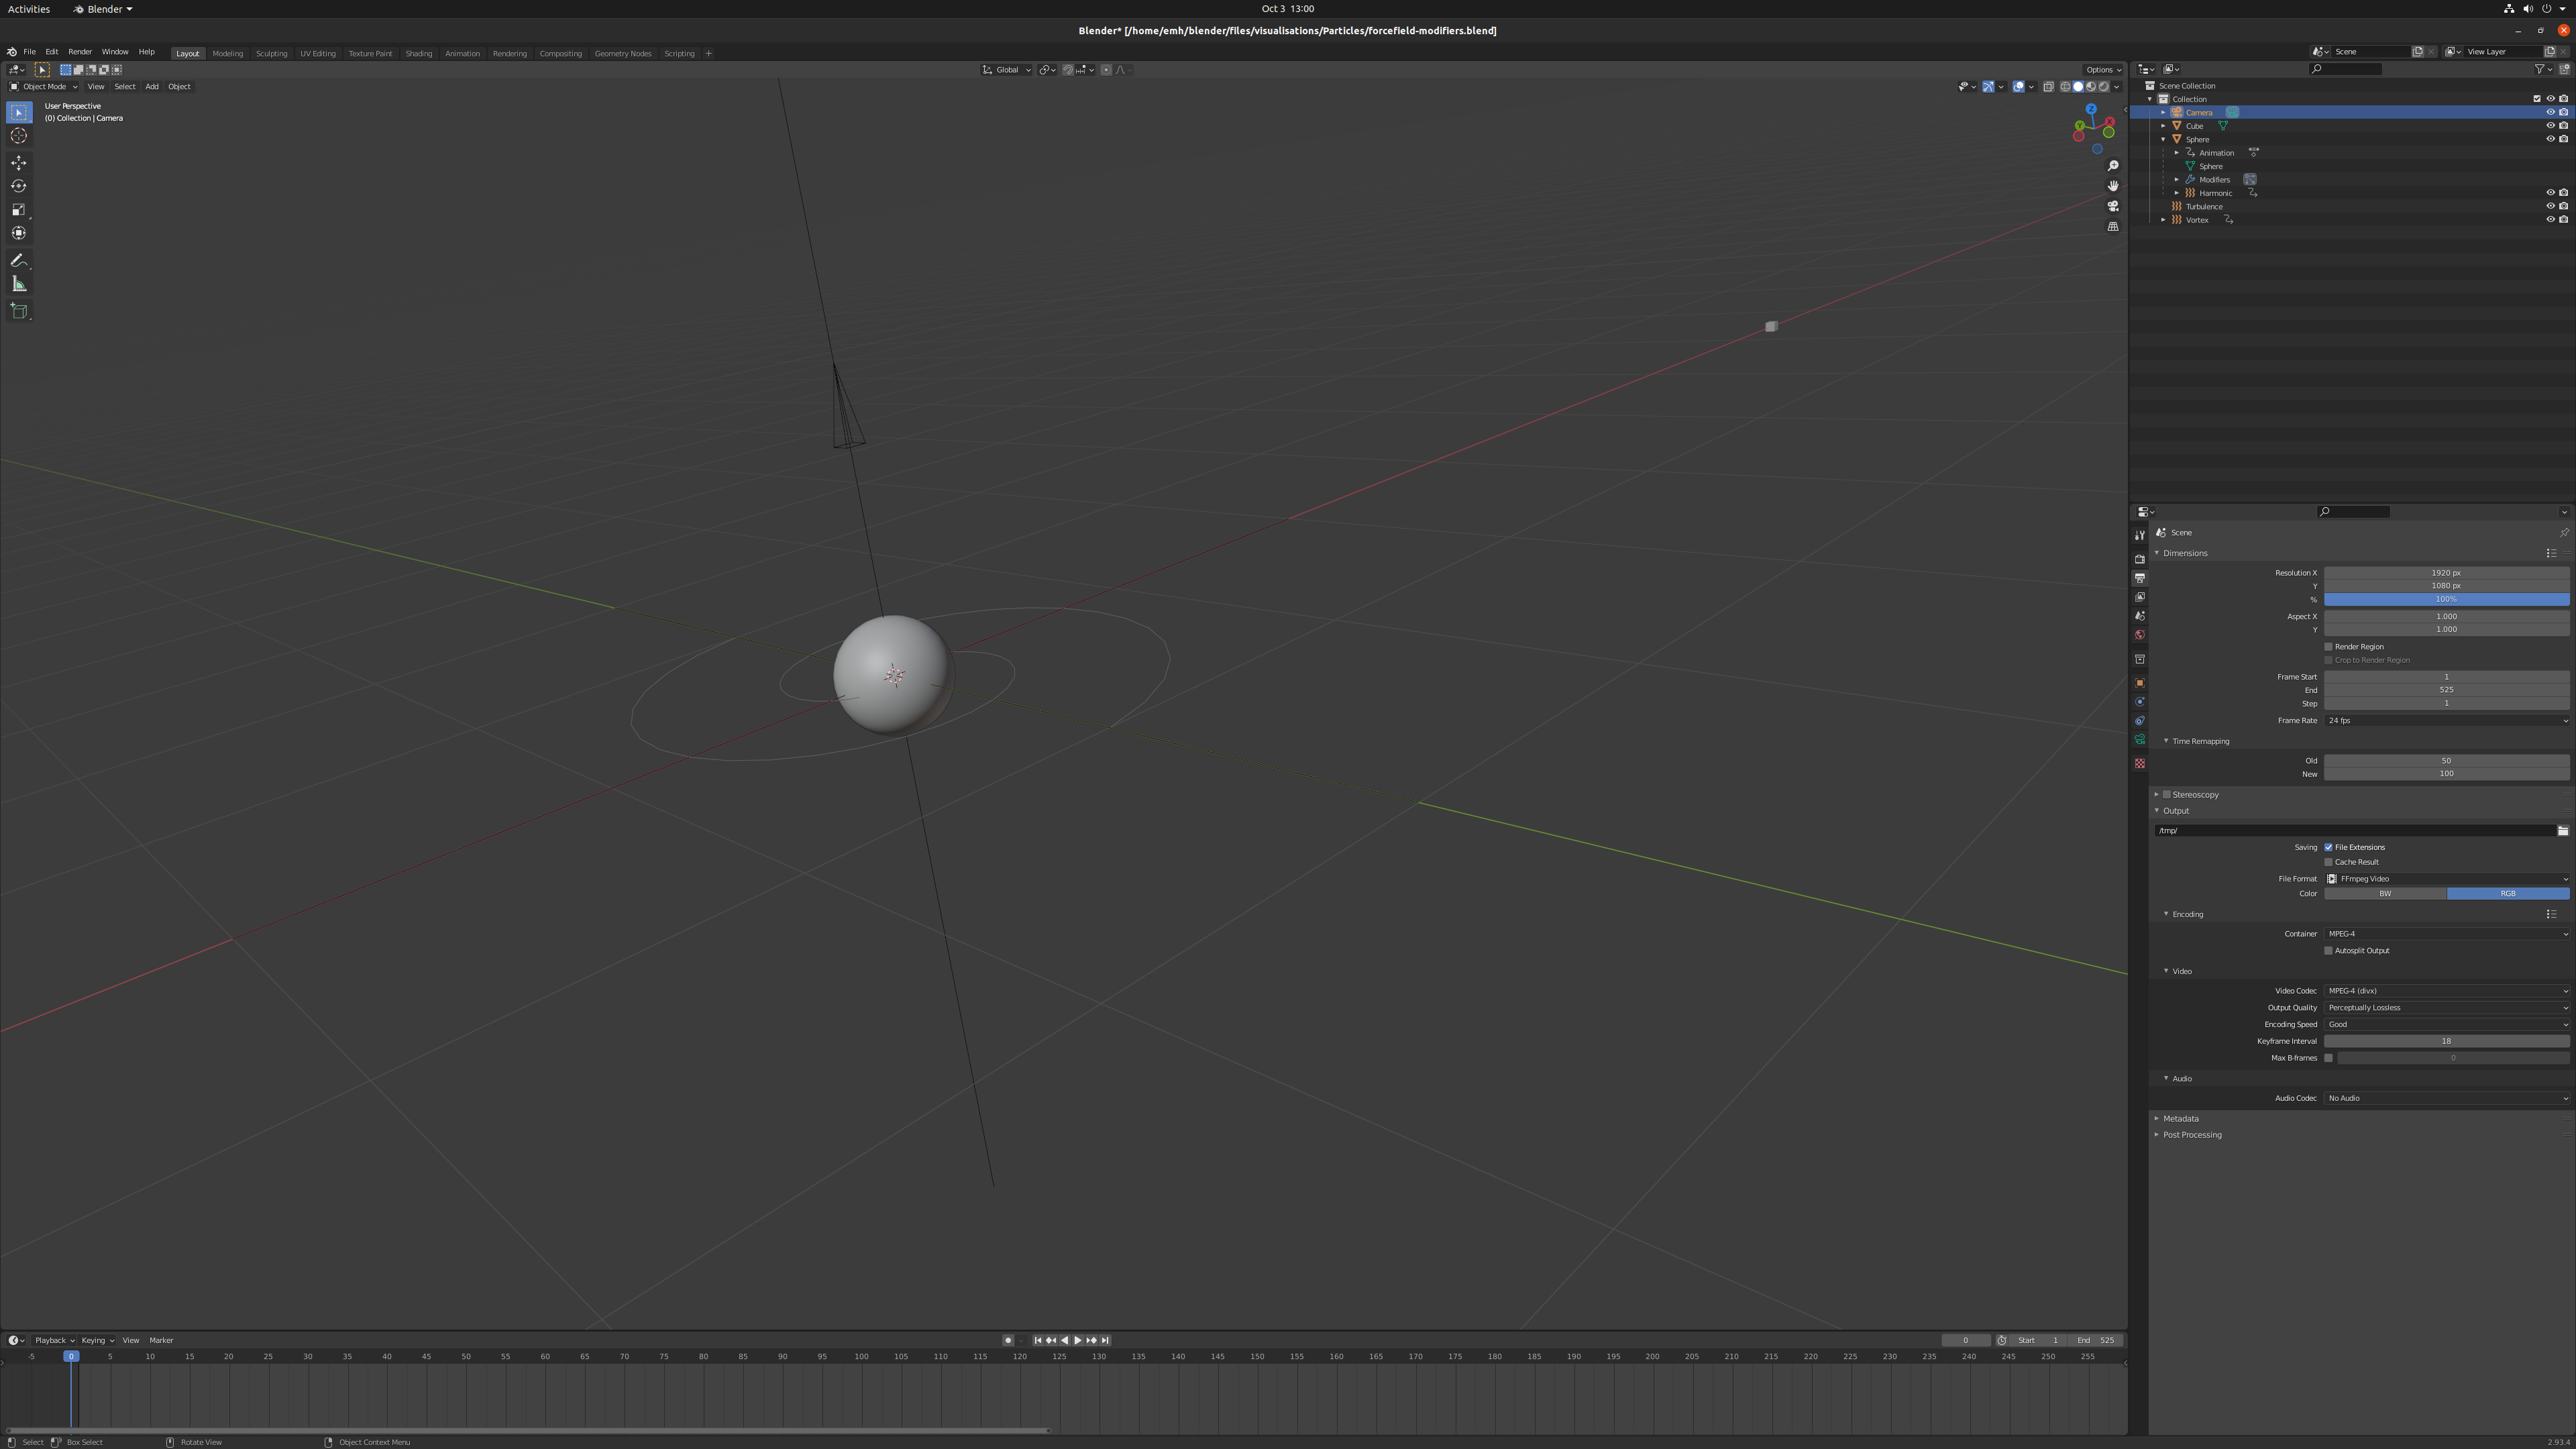Uncheck the File Extensions checkbox

coord(2328,848)
